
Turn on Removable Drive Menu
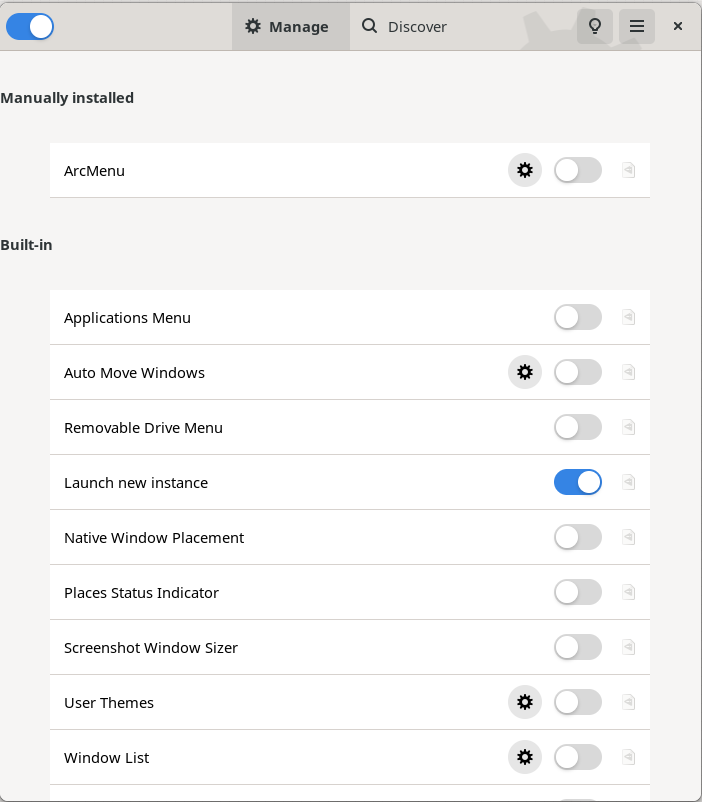[x=578, y=427]
